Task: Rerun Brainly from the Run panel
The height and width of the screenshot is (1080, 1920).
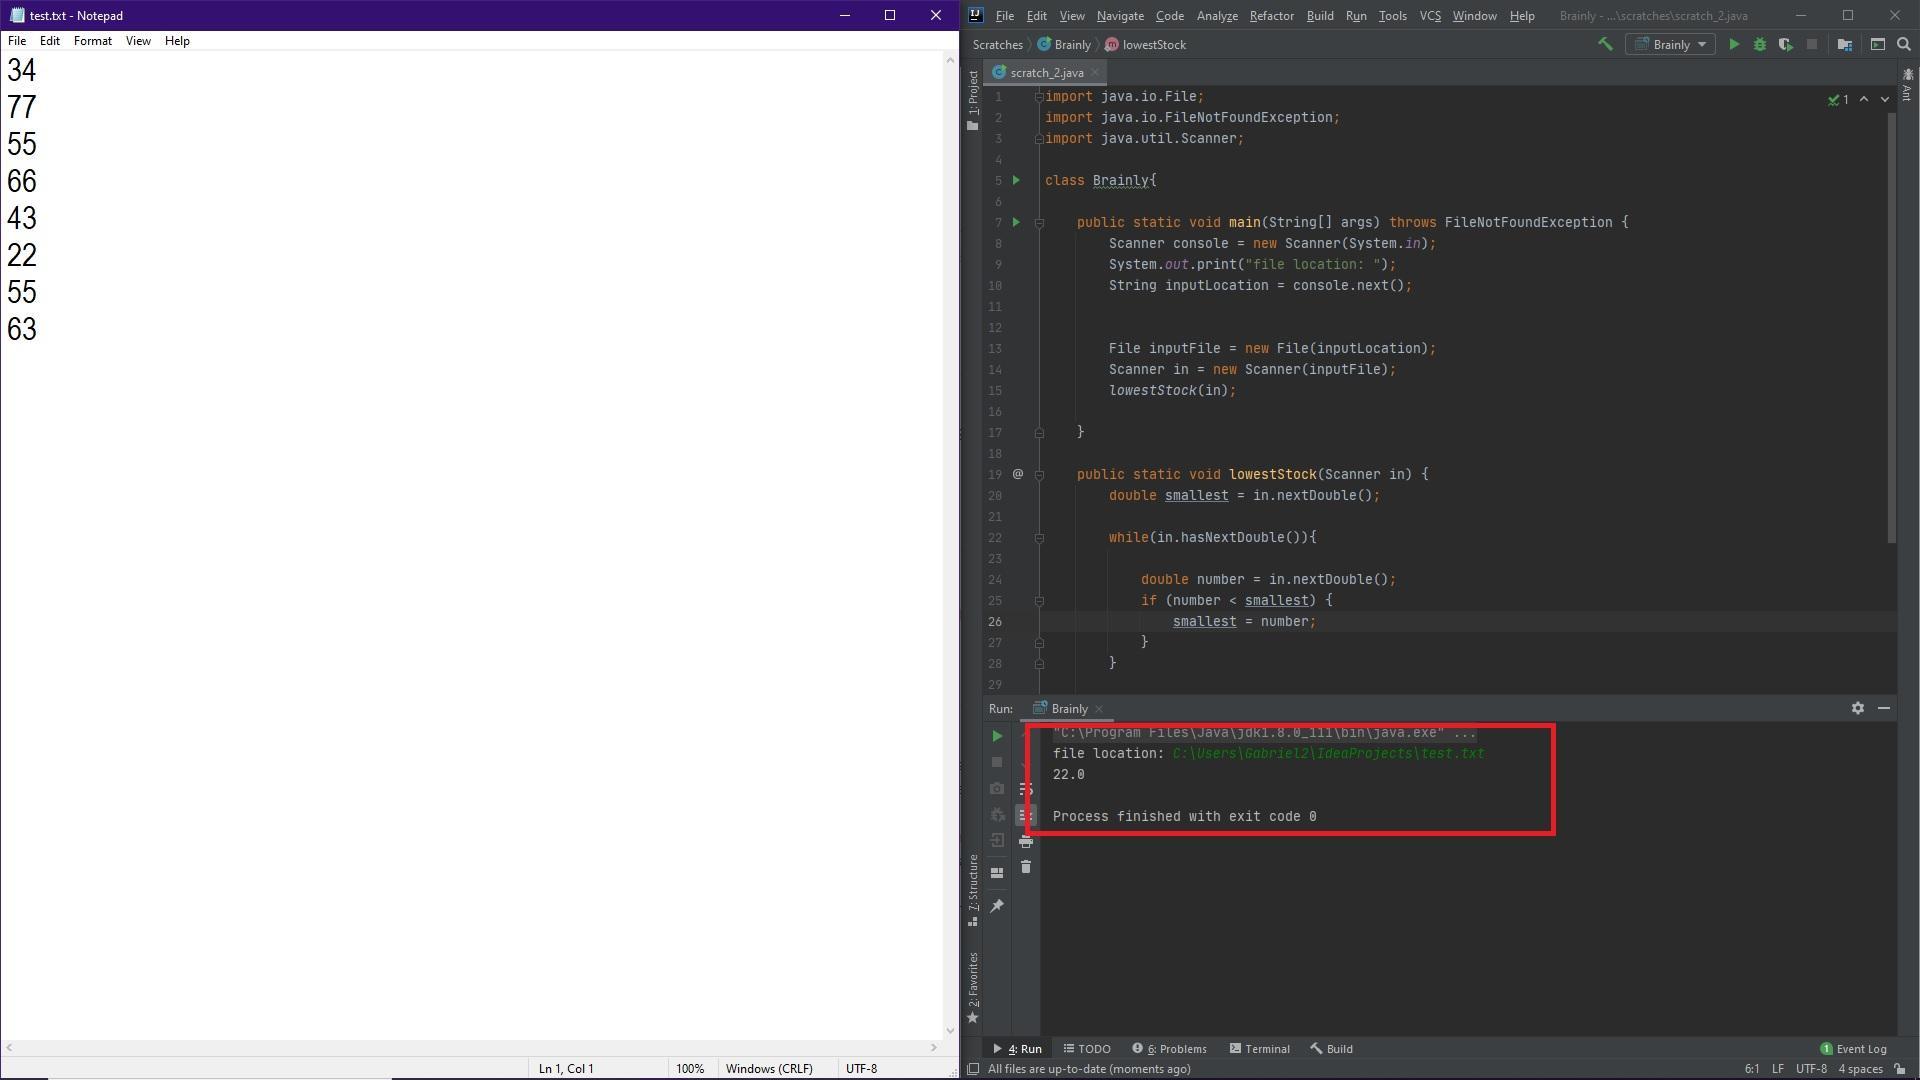Action: (997, 736)
